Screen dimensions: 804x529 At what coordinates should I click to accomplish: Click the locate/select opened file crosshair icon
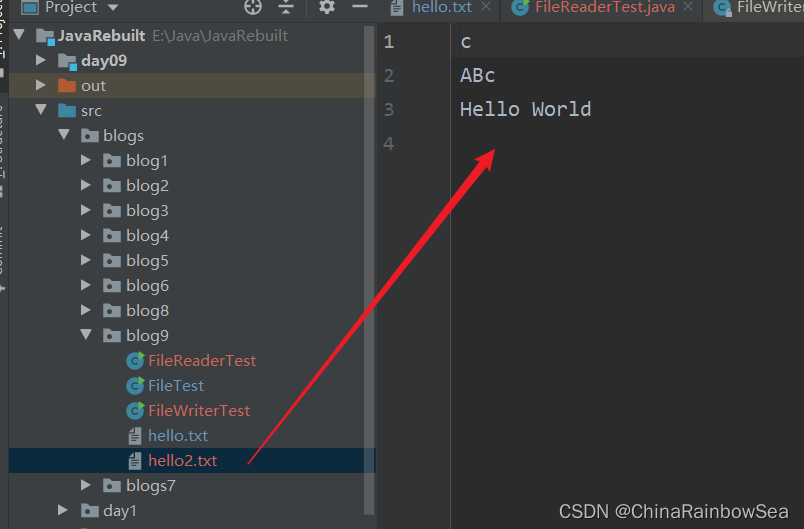coord(253,7)
